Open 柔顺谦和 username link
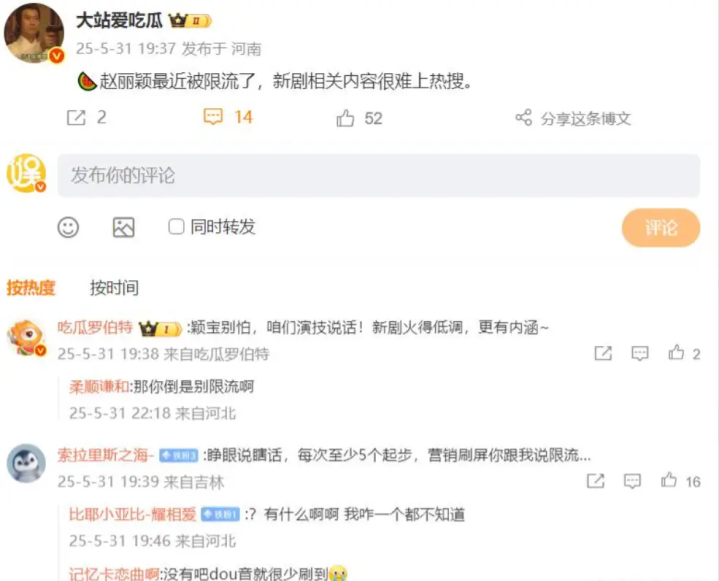Viewport: 719px width, 581px height. coord(99,387)
